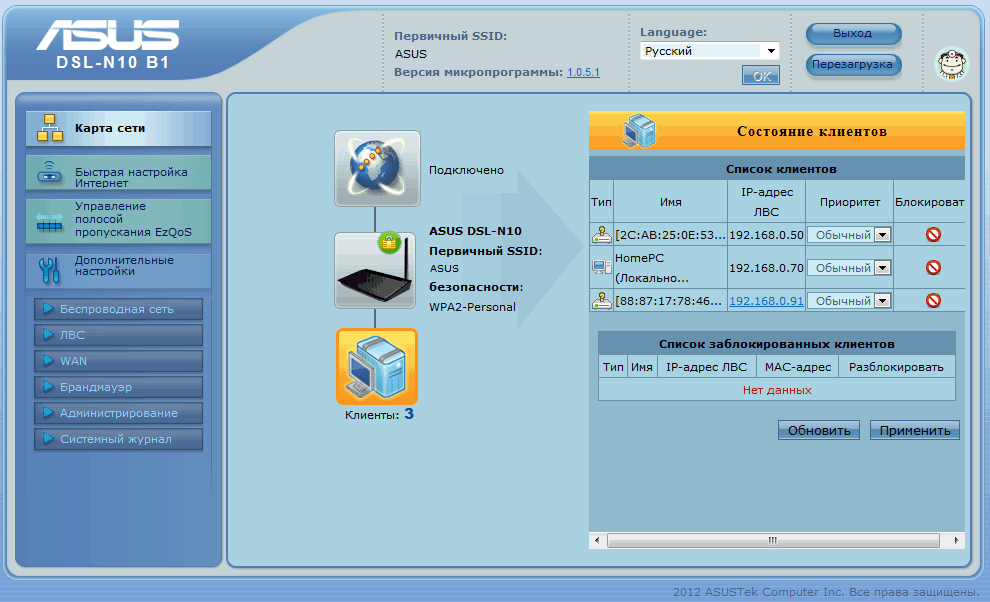Click the horizontal scrollbar under client list

click(772, 541)
